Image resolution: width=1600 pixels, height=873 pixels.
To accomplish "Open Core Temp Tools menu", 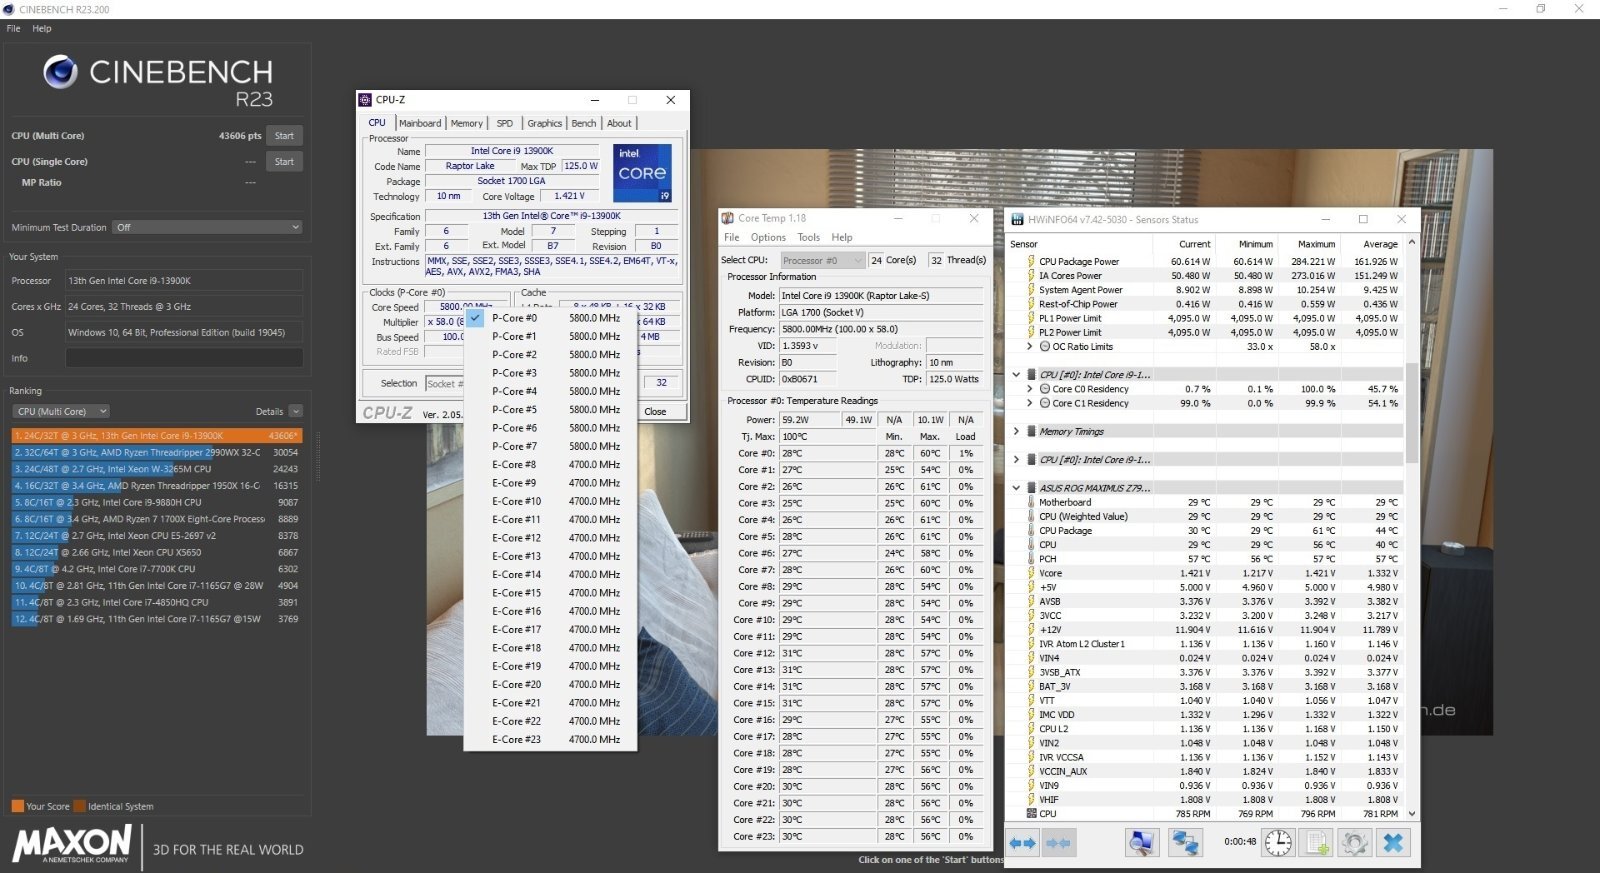I will pos(809,237).
